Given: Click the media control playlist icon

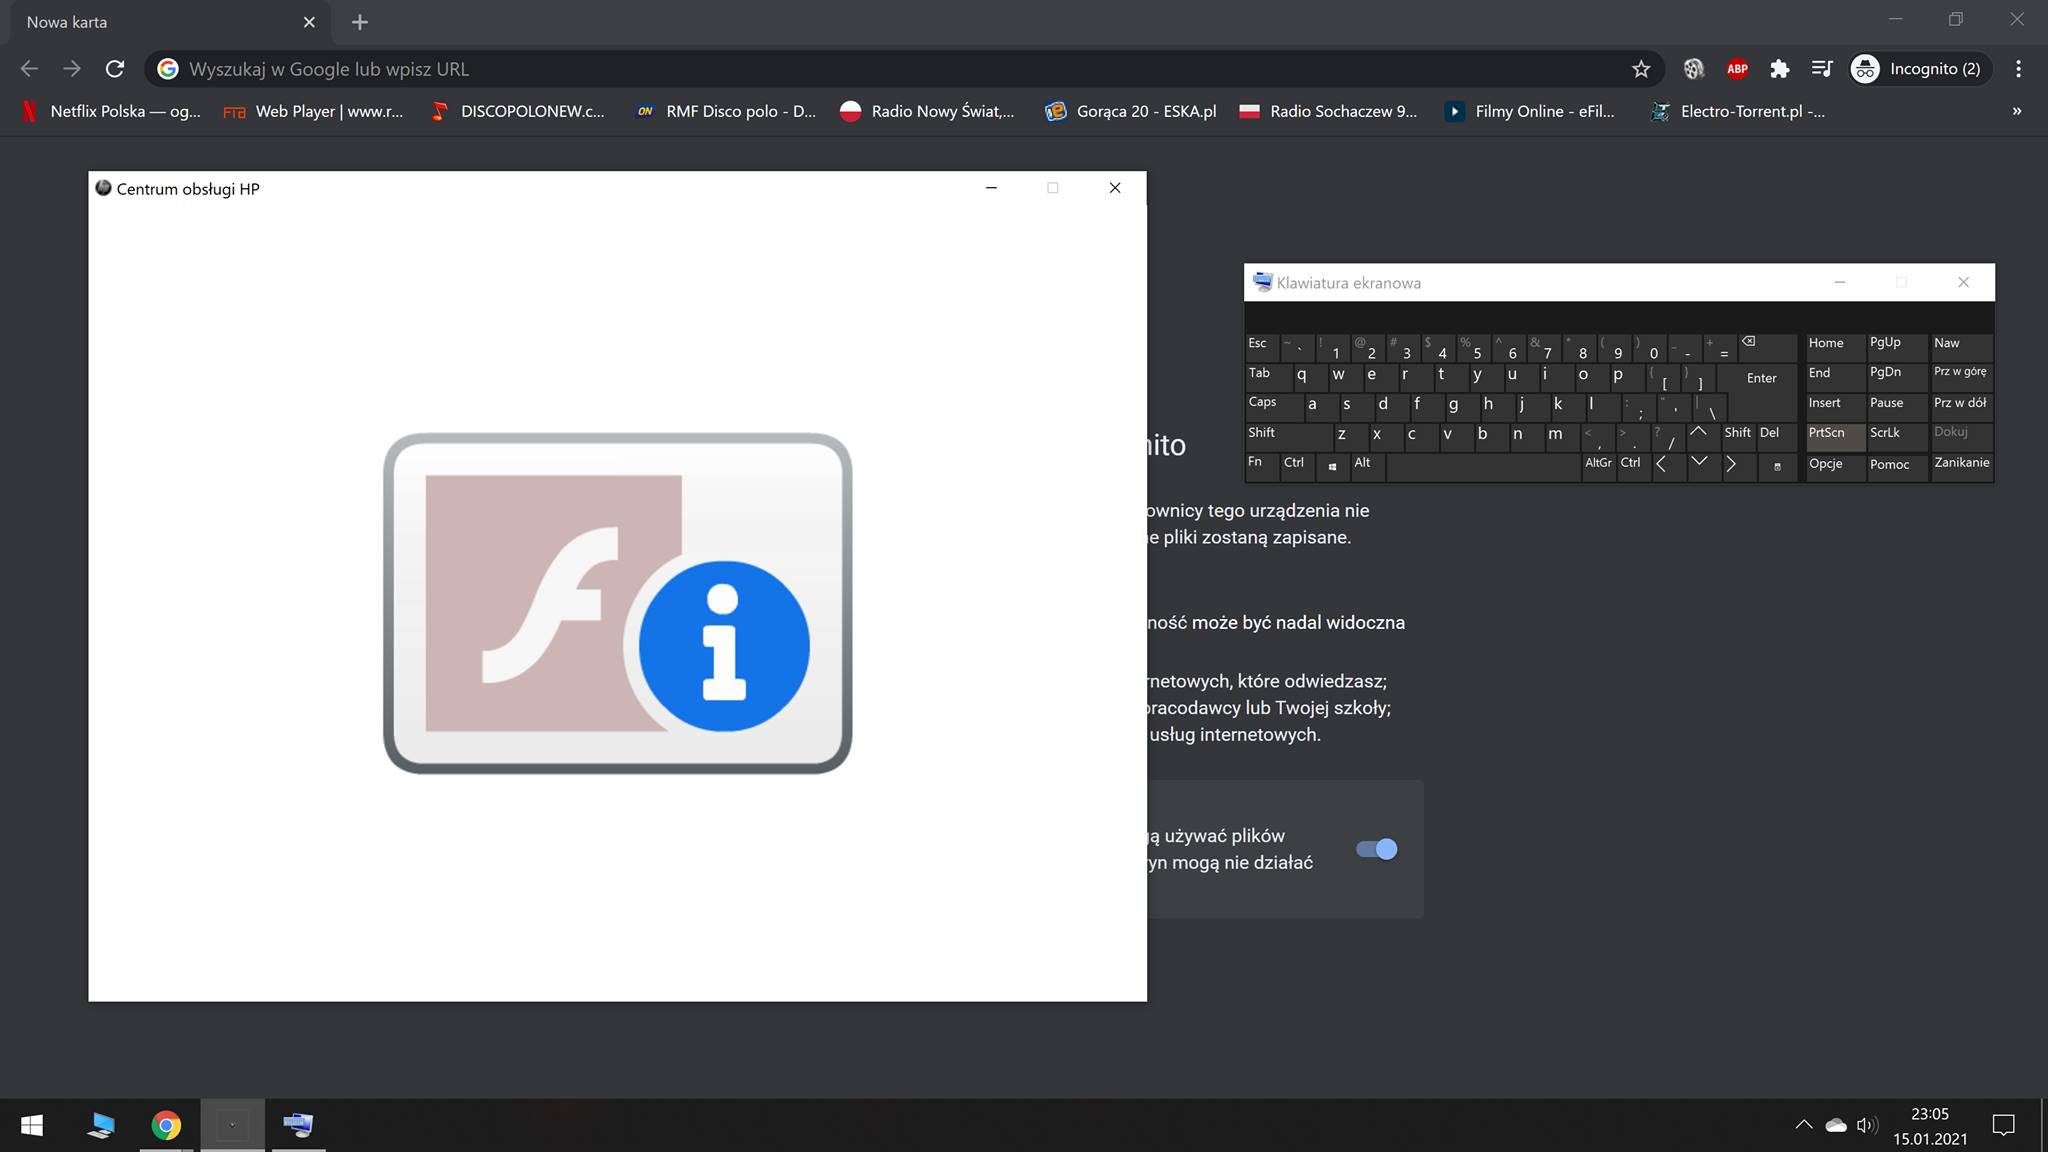Looking at the screenshot, I should tap(1821, 69).
